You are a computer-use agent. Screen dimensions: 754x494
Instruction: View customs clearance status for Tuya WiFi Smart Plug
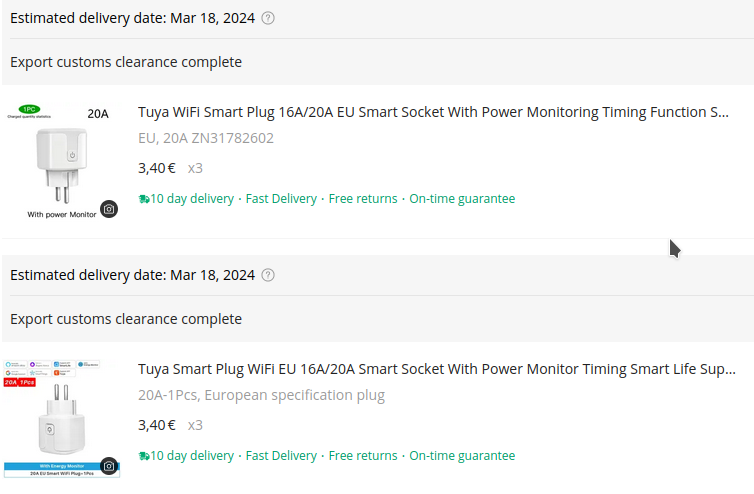[x=126, y=62]
